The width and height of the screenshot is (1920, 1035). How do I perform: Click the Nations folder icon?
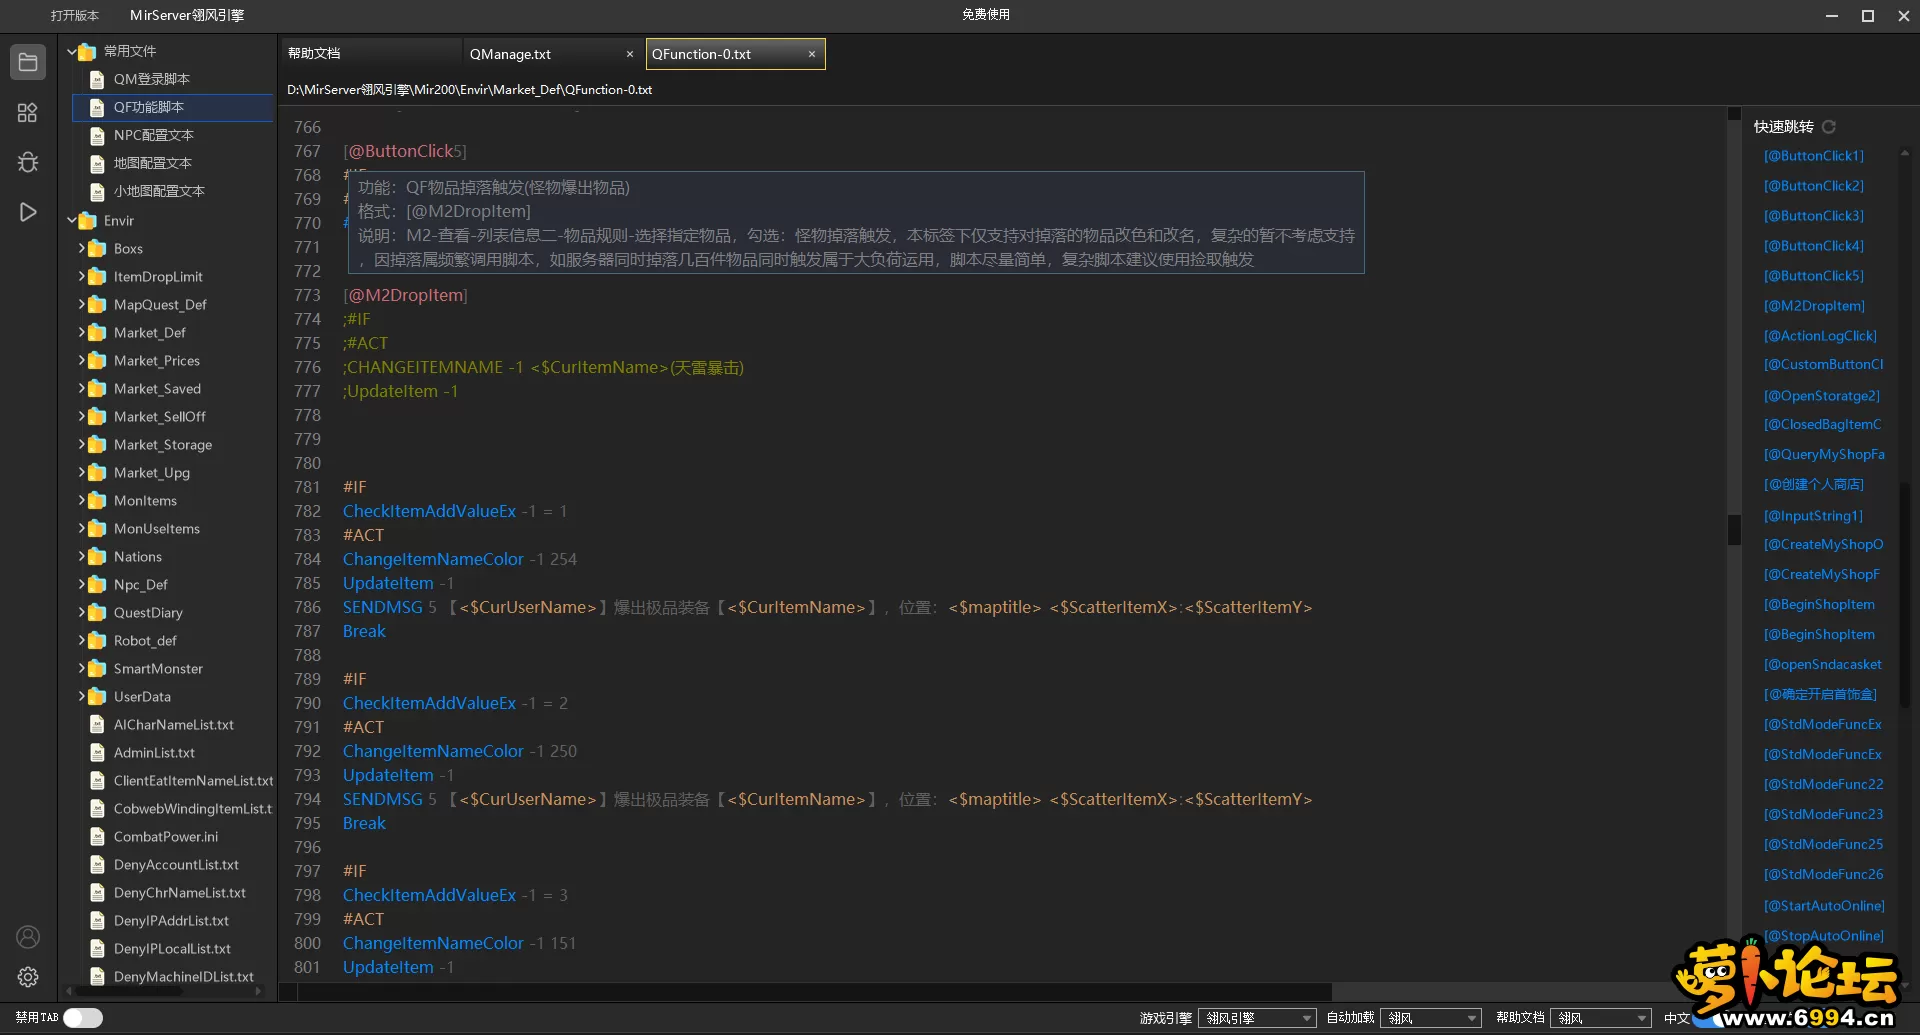tap(97, 556)
